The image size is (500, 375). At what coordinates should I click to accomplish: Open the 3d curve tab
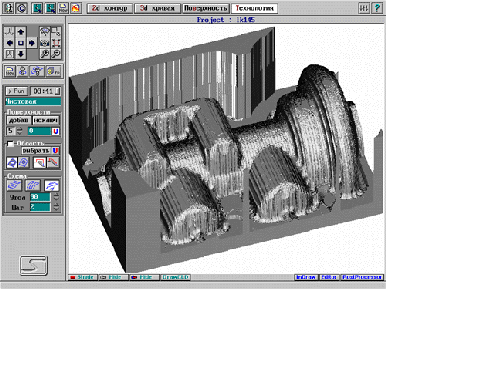pyautogui.click(x=157, y=8)
